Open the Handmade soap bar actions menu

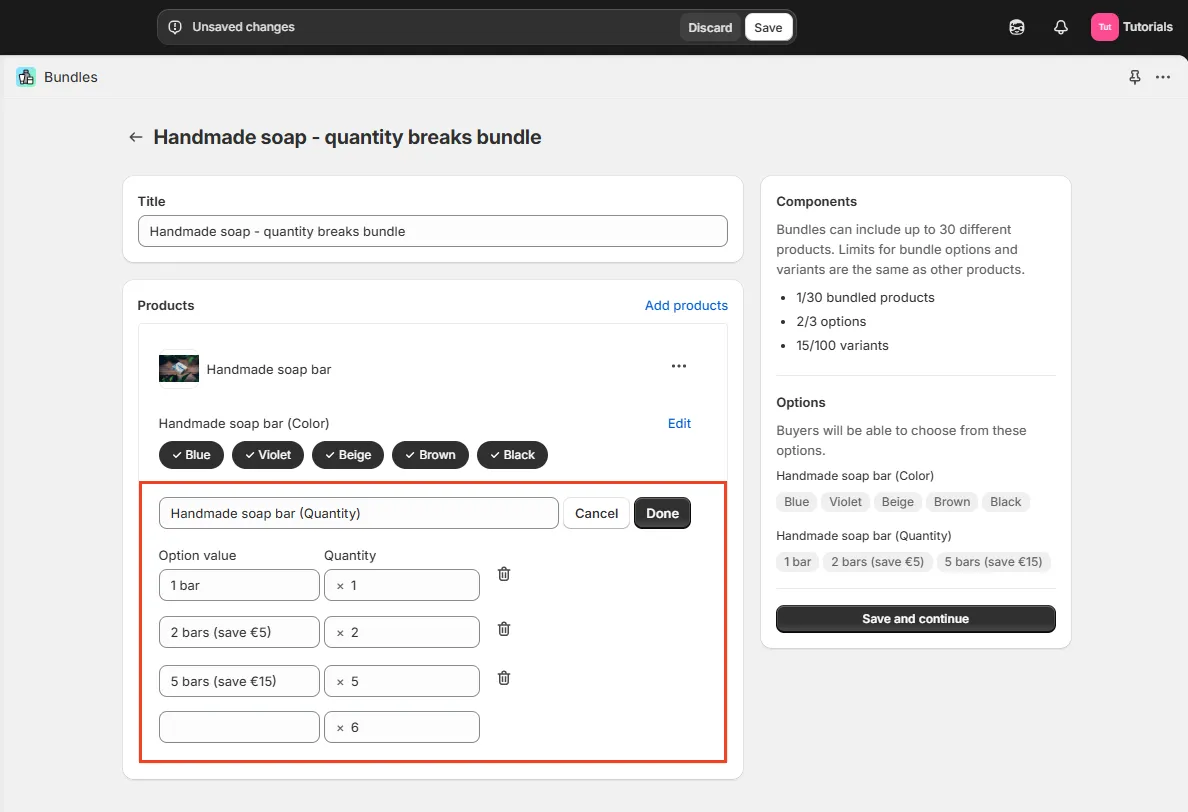pos(679,366)
